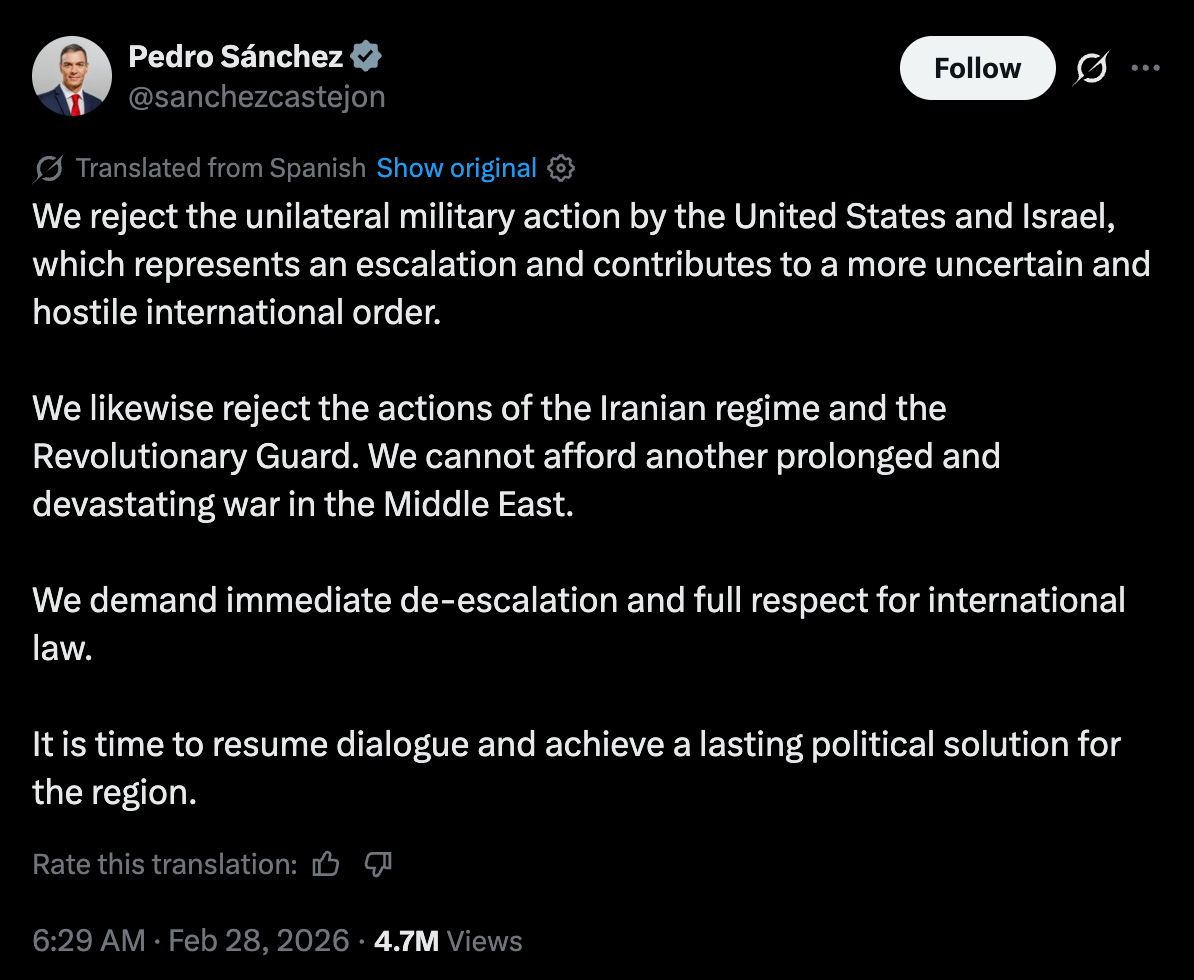1194x980 pixels.
Task: Visit the @sanchezcastejon handle link
Action: tap(257, 96)
